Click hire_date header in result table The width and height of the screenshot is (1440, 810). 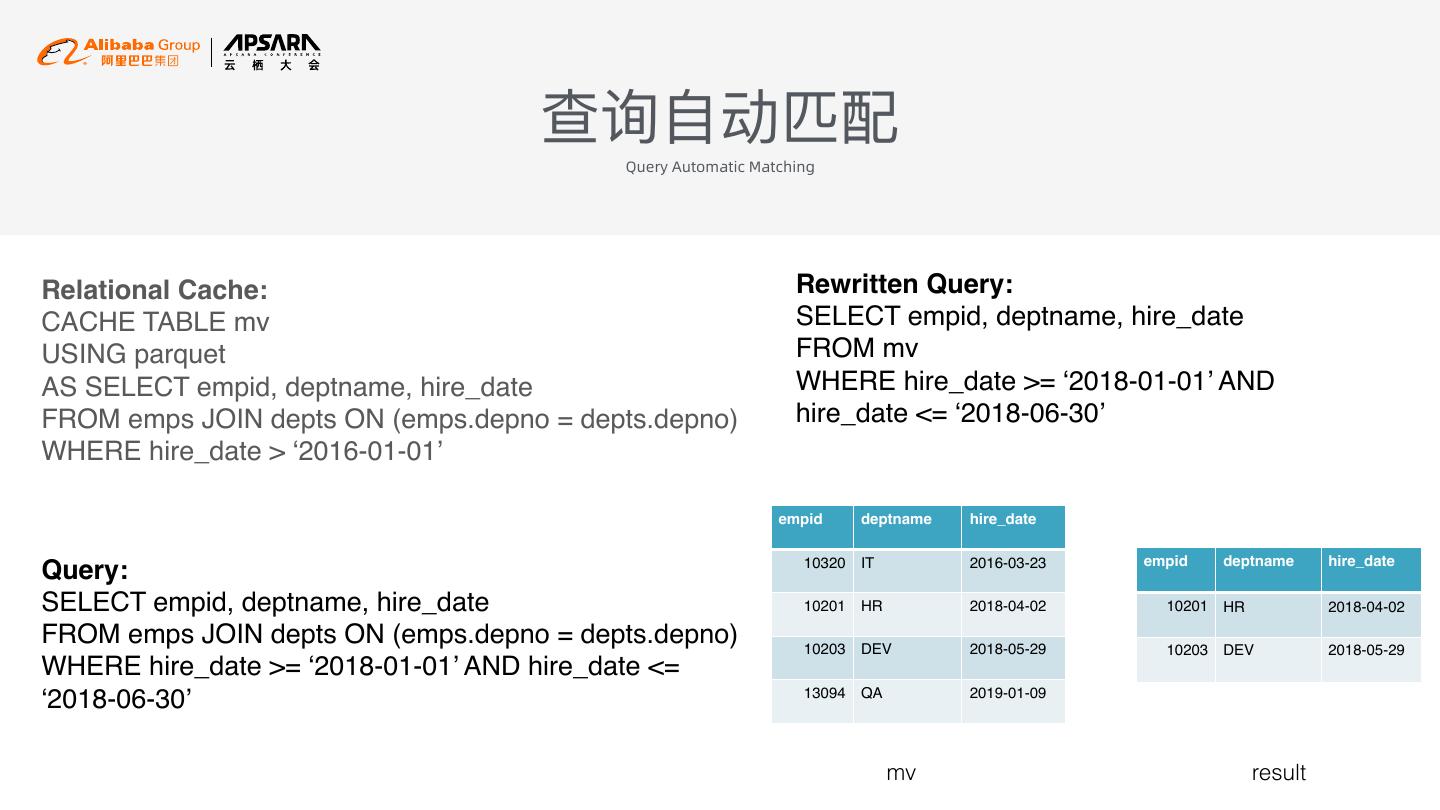(1361, 561)
